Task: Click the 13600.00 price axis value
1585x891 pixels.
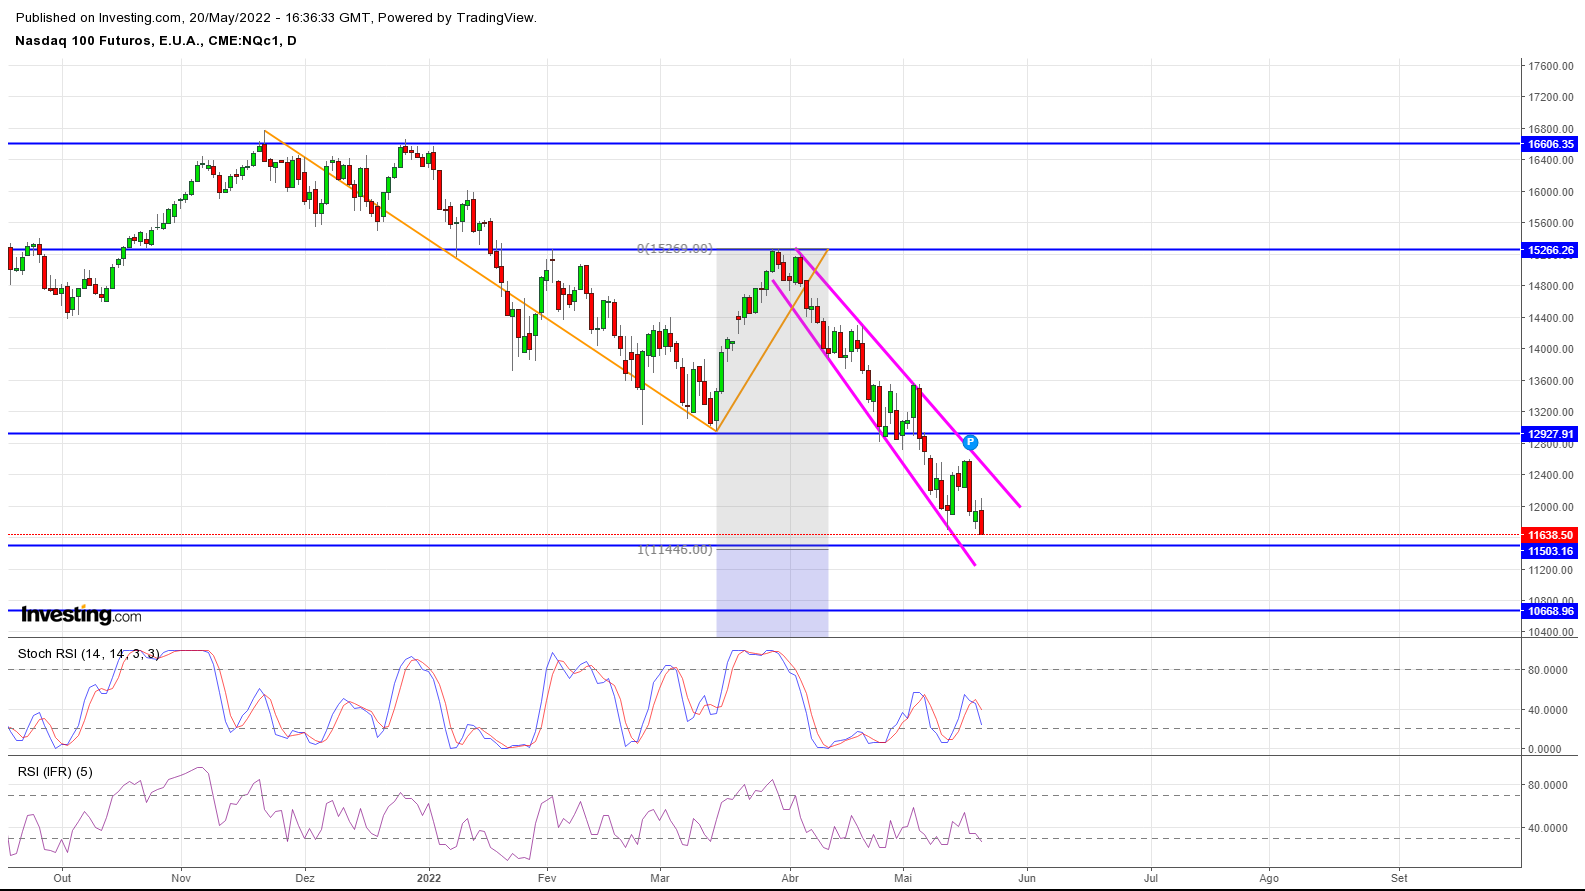Action: point(1551,381)
